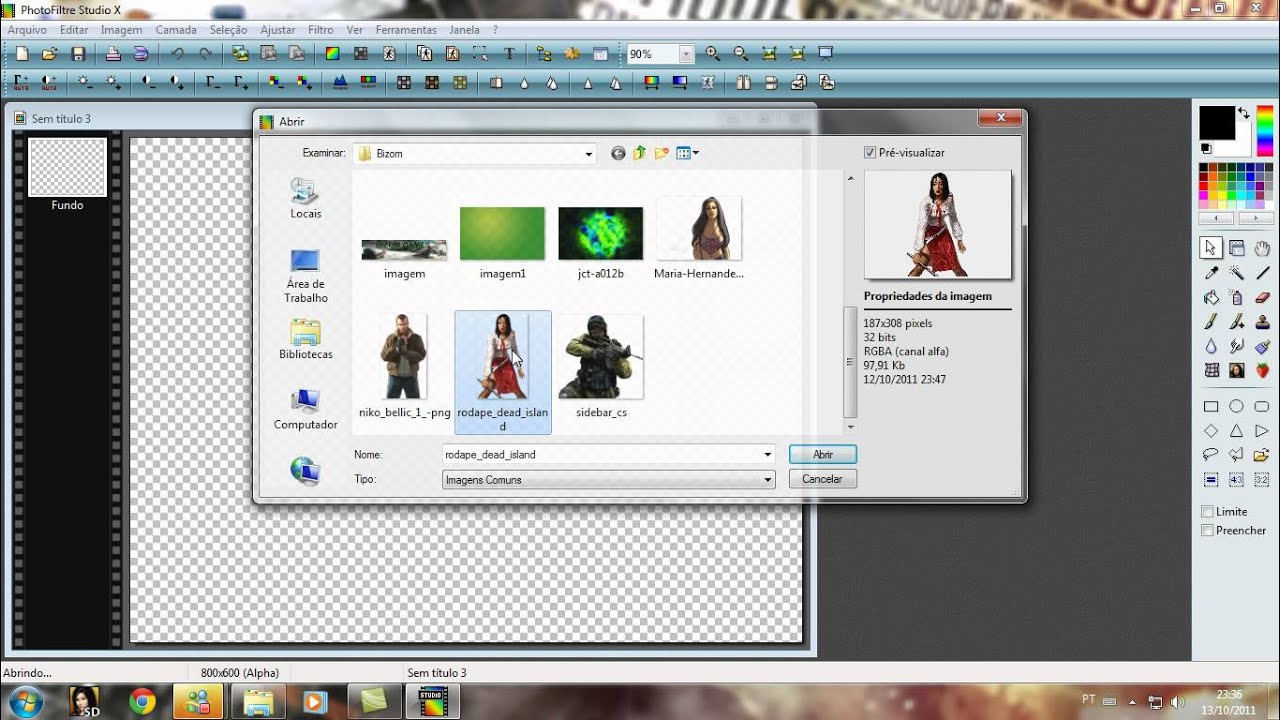
Task: Select the Fundo layer thumbnail
Action: (x=67, y=167)
